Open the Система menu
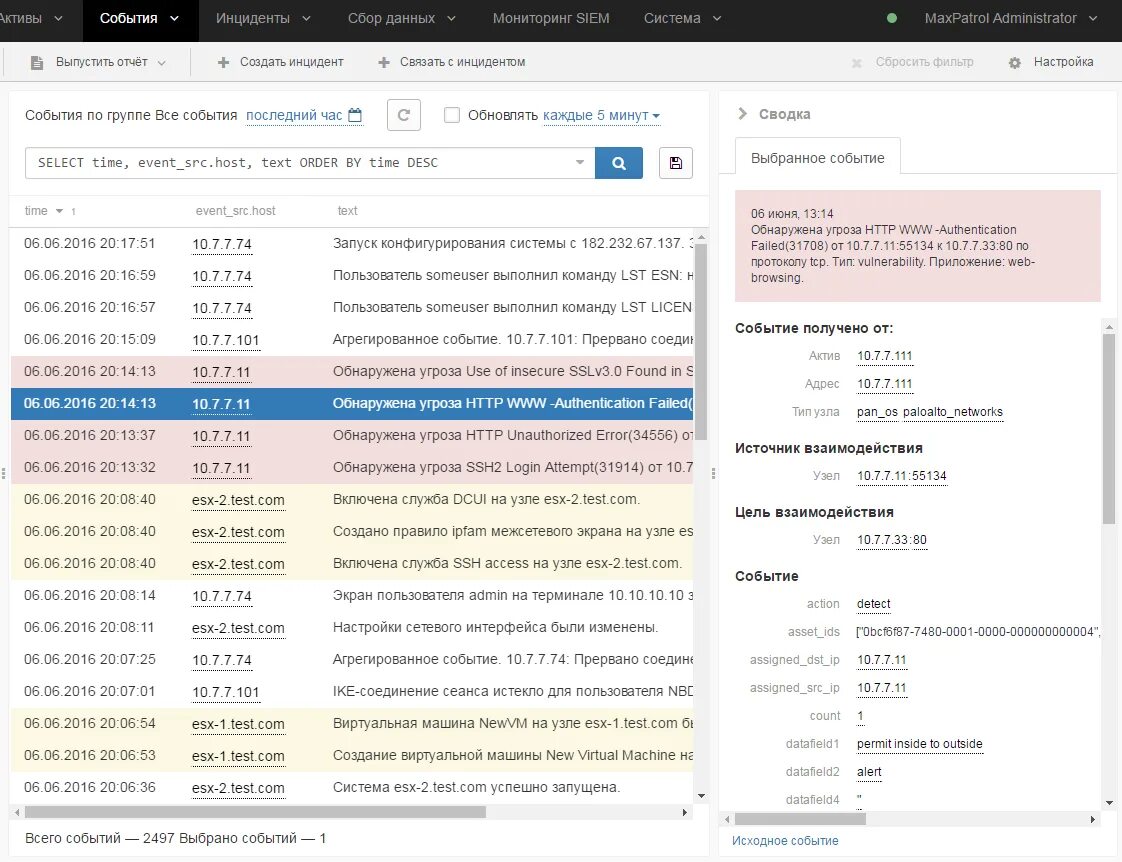This screenshot has width=1122, height=862. point(682,19)
